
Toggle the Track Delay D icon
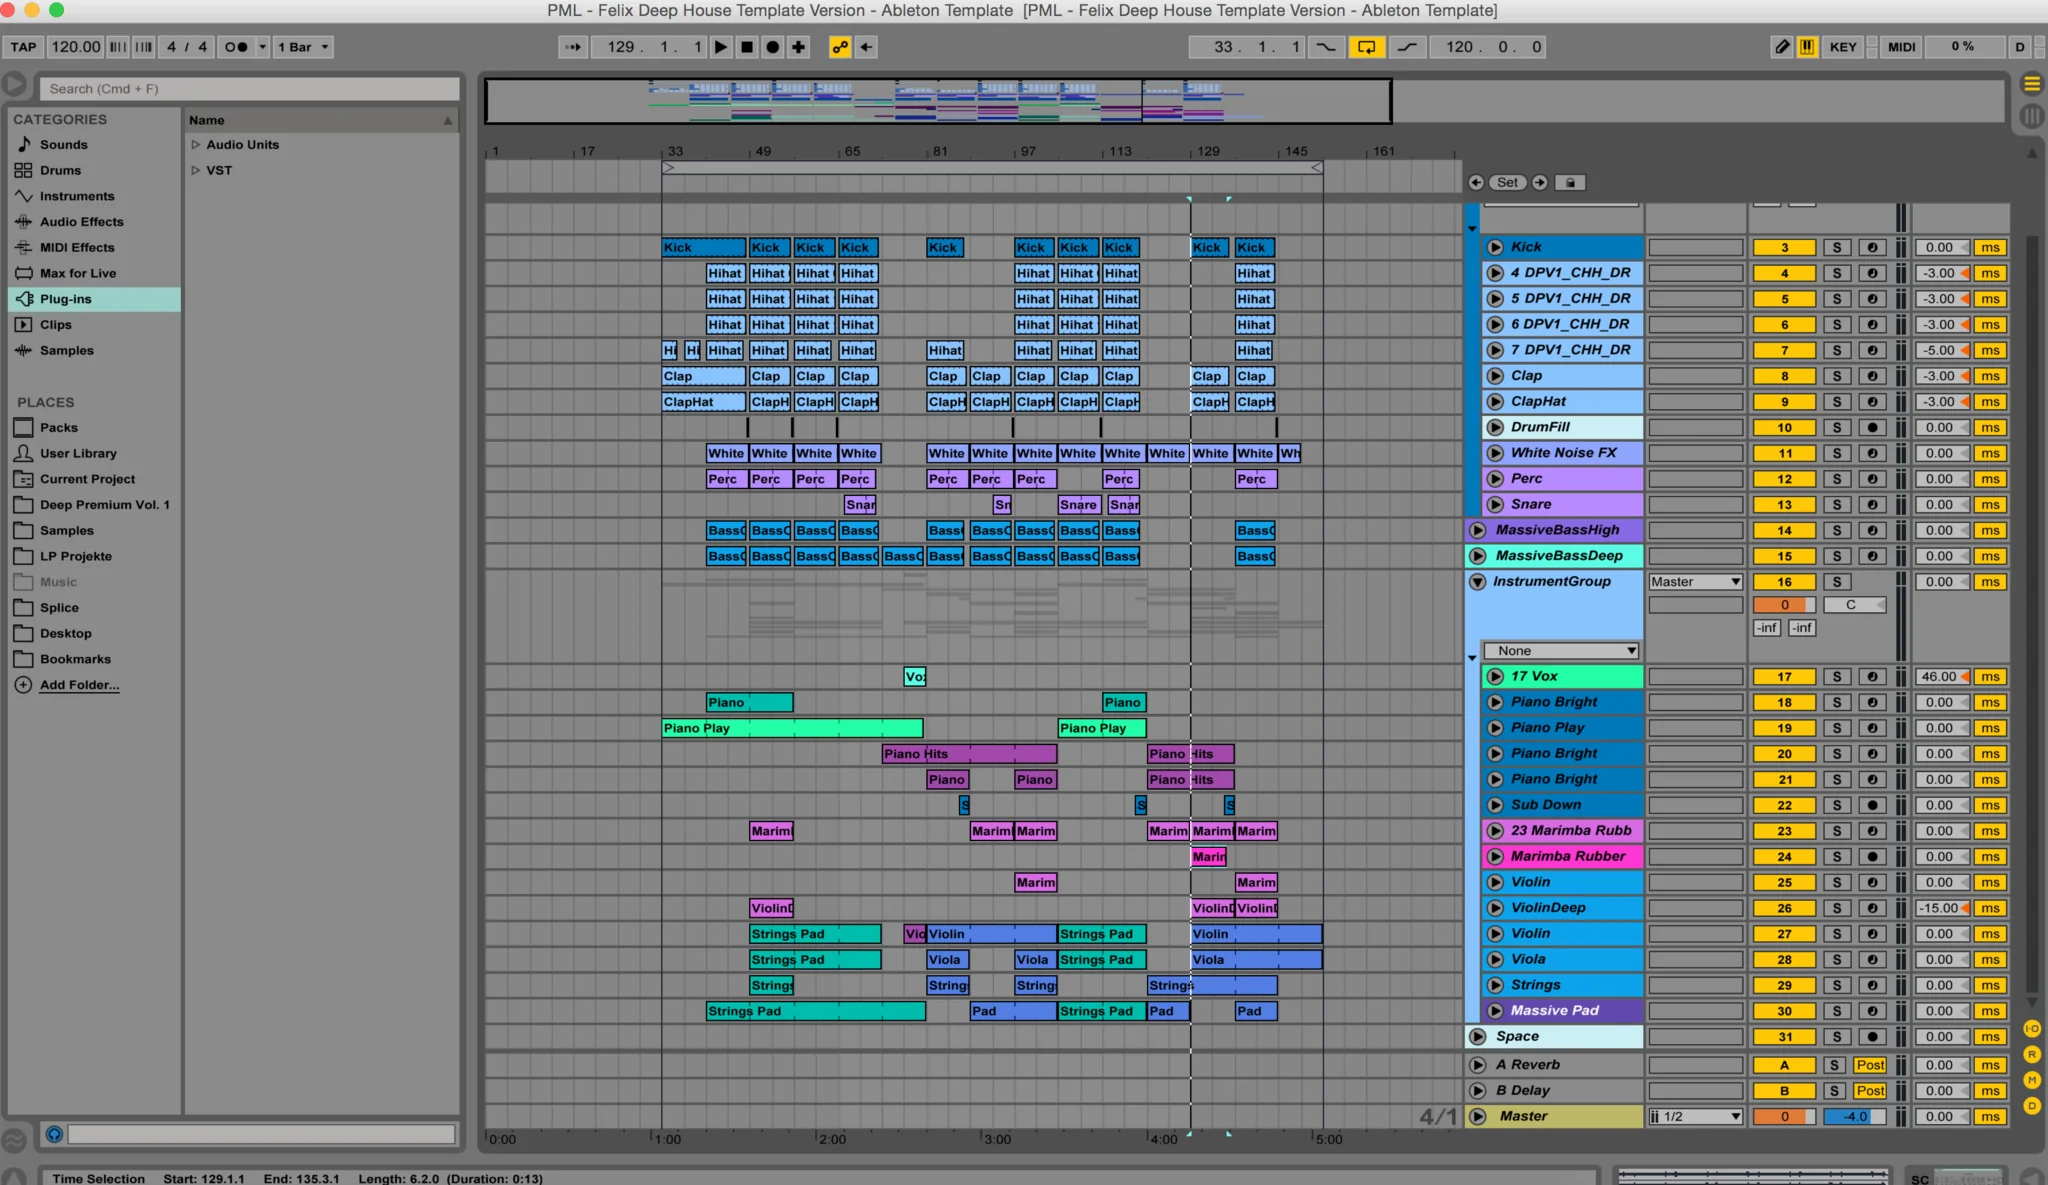pyautogui.click(x=2032, y=1106)
